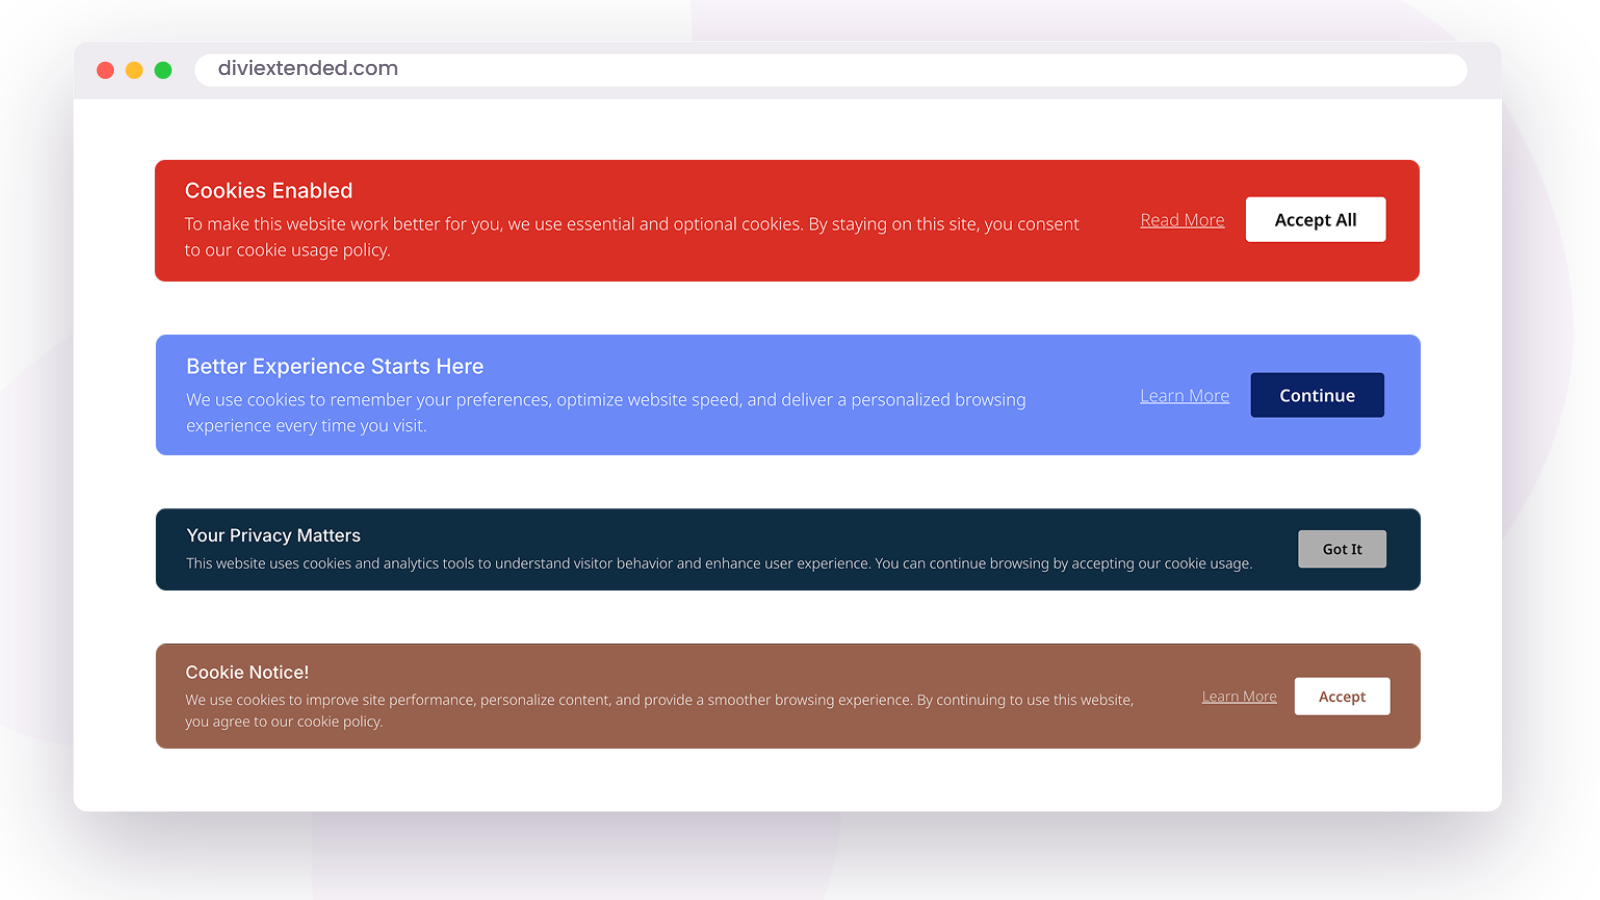Click the Continue button in blue banner
The image size is (1600, 900).
[1317, 395]
